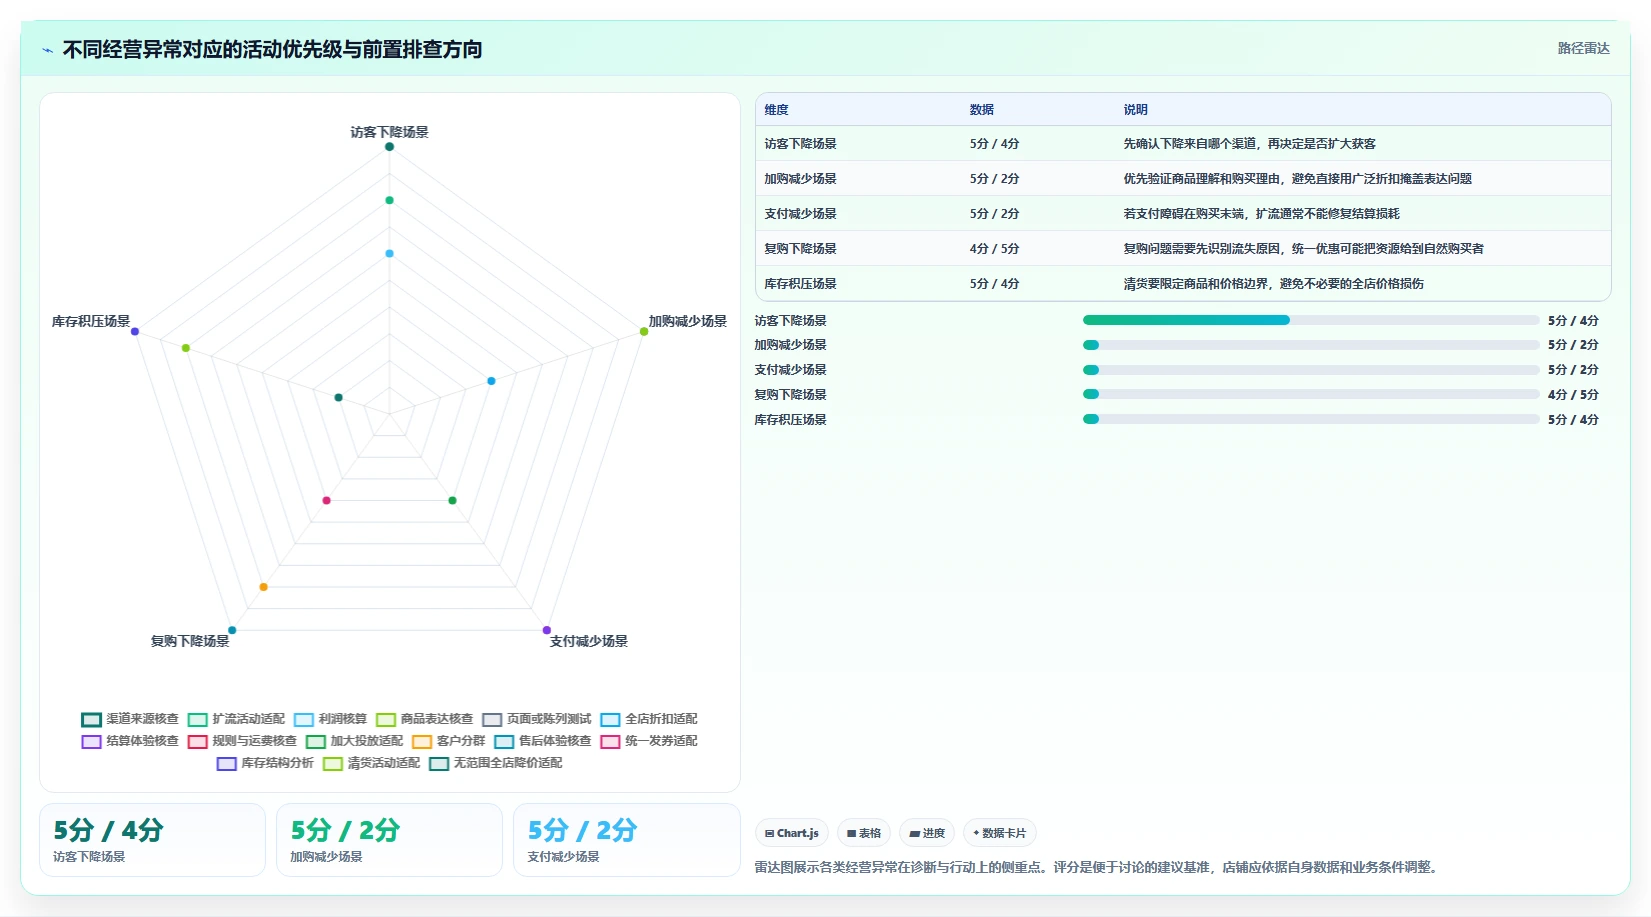Select the top radar point at 访客下降场景 axis

pos(389,147)
